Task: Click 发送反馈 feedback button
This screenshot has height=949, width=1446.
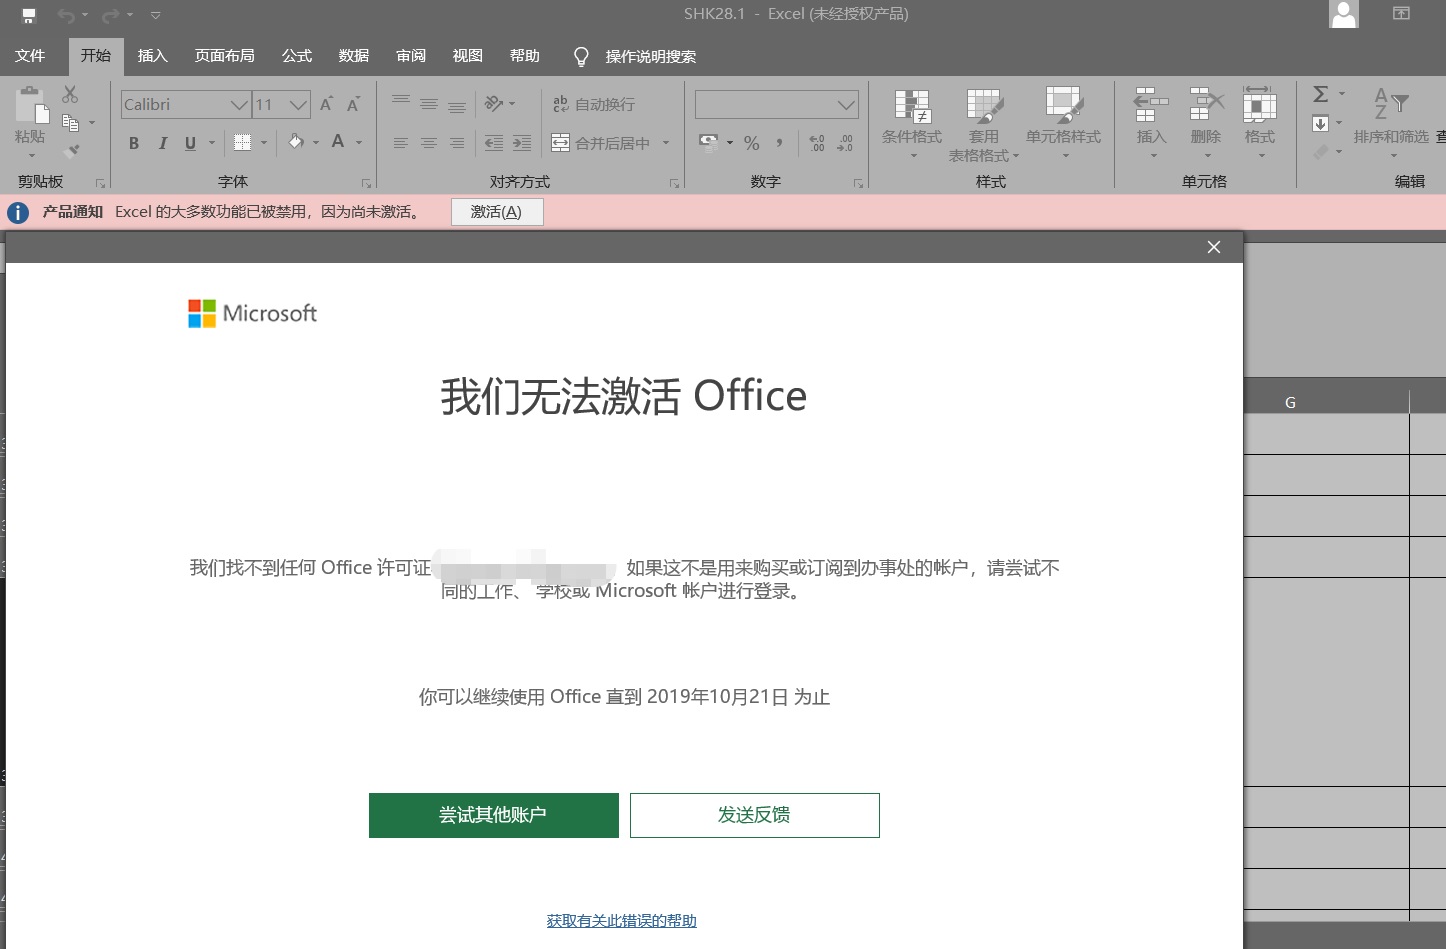Action: point(755,815)
